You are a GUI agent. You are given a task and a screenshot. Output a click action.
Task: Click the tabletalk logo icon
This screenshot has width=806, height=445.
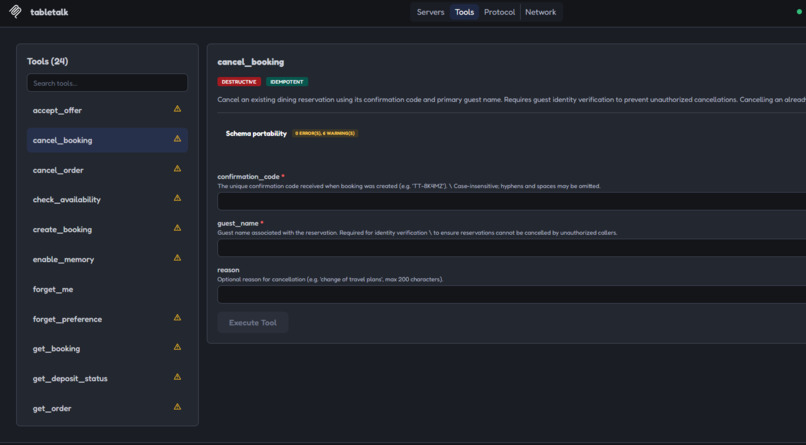pyautogui.click(x=15, y=11)
